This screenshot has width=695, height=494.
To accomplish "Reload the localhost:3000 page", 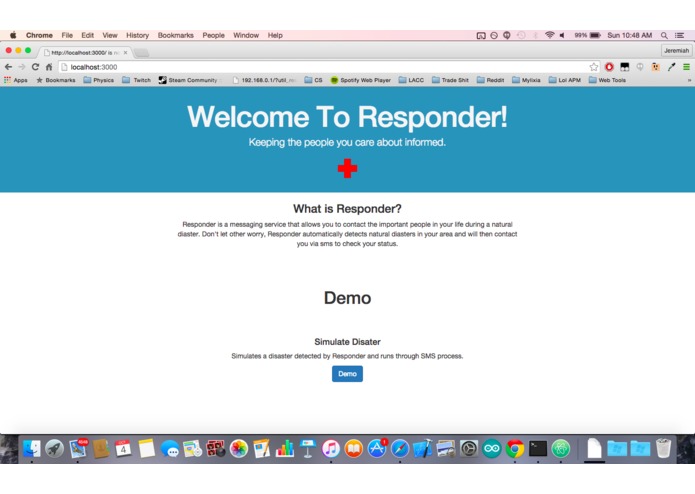I will [35, 67].
